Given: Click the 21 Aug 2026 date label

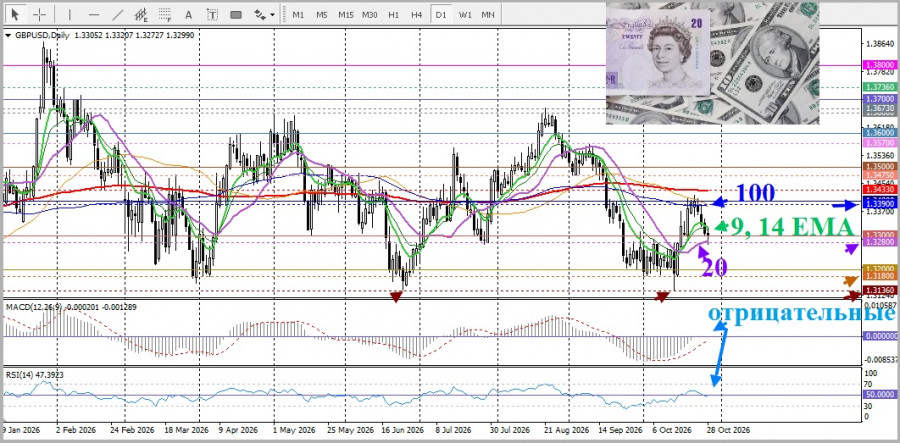Looking at the screenshot, I should pos(565,430).
